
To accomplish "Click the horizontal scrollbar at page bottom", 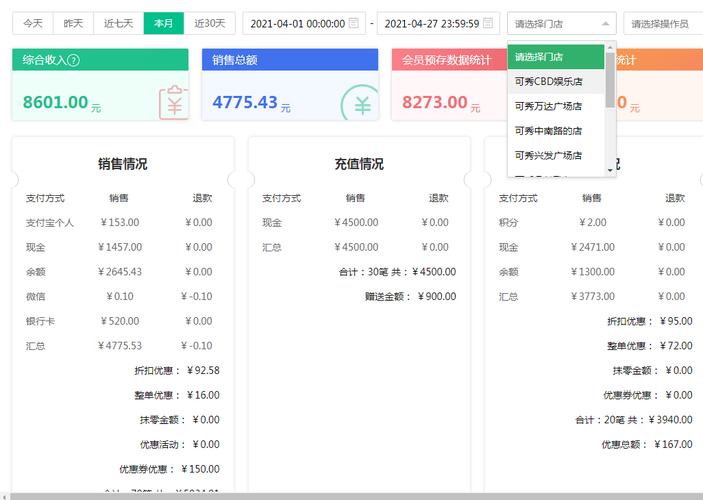I will [354, 496].
